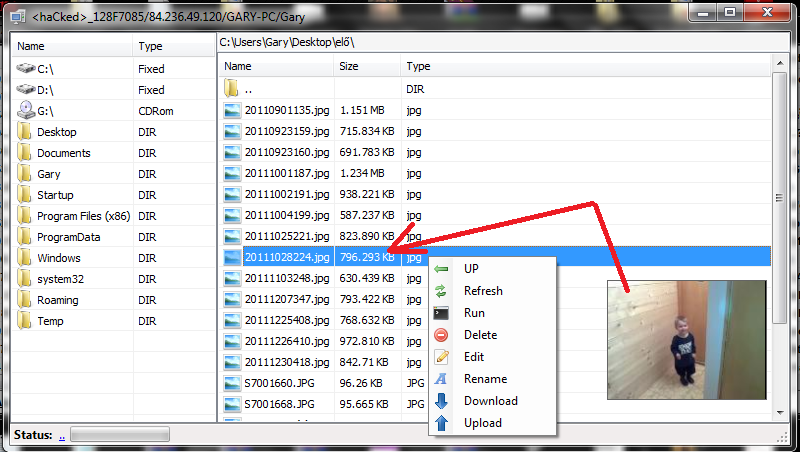This screenshot has height=452, width=800.
Task: Click the computer icon in title bar
Action: point(17,16)
